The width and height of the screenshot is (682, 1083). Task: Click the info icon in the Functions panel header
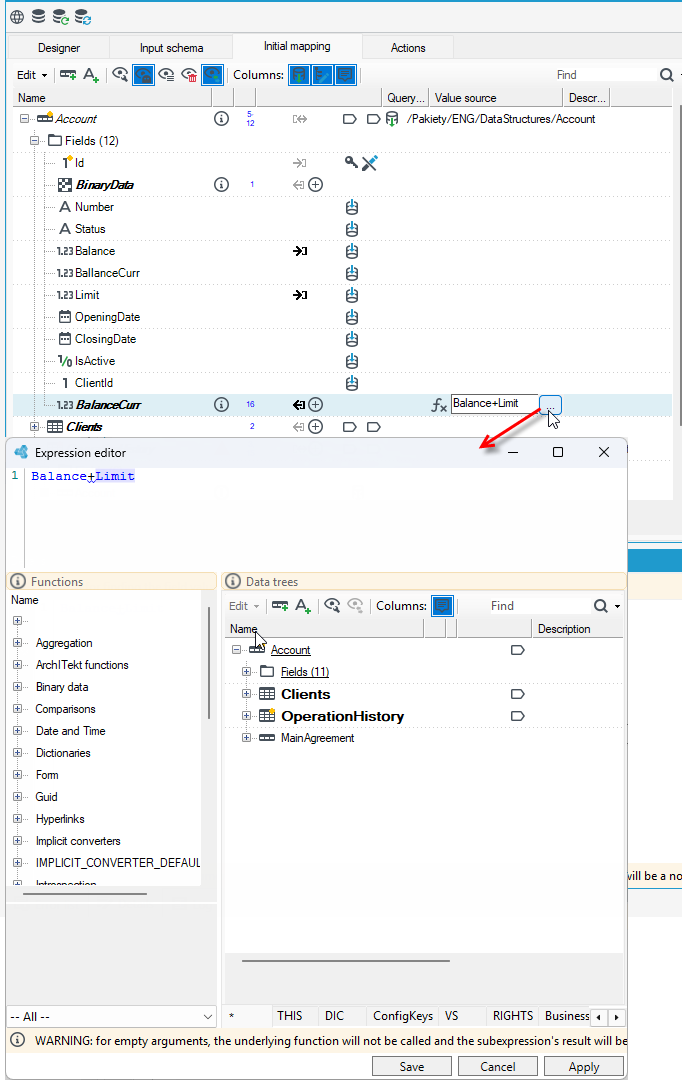pos(19,582)
